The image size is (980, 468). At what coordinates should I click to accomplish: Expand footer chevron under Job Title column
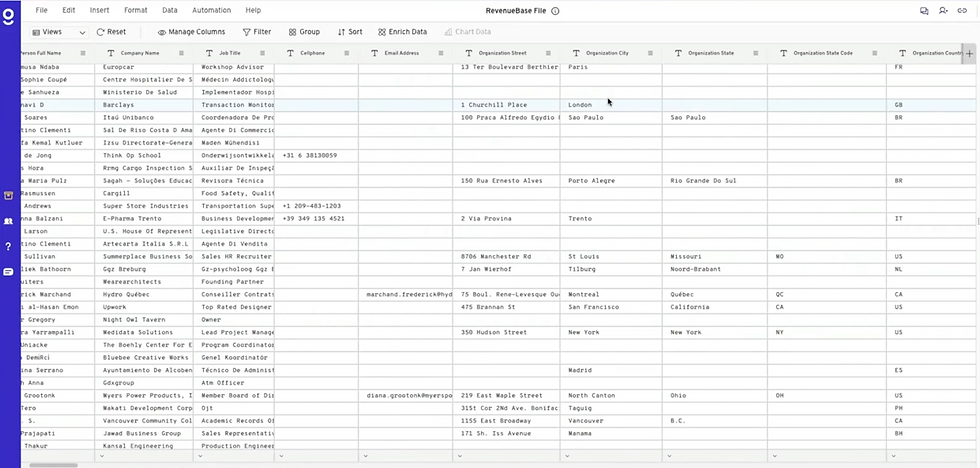click(201, 456)
